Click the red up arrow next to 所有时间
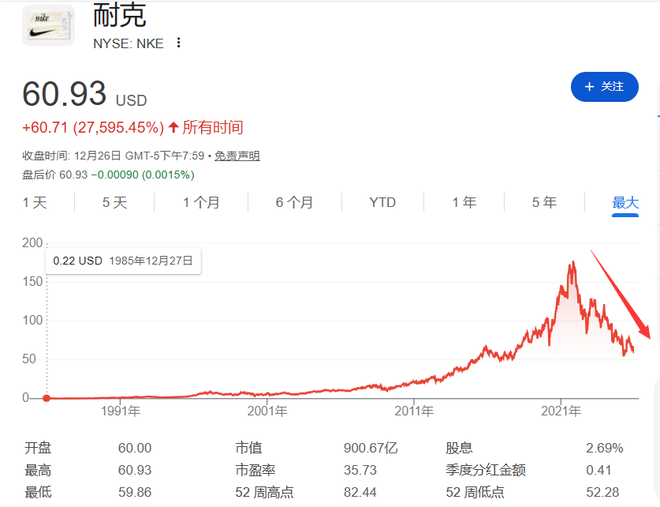Image resolution: width=660 pixels, height=507 pixels. click(x=173, y=127)
